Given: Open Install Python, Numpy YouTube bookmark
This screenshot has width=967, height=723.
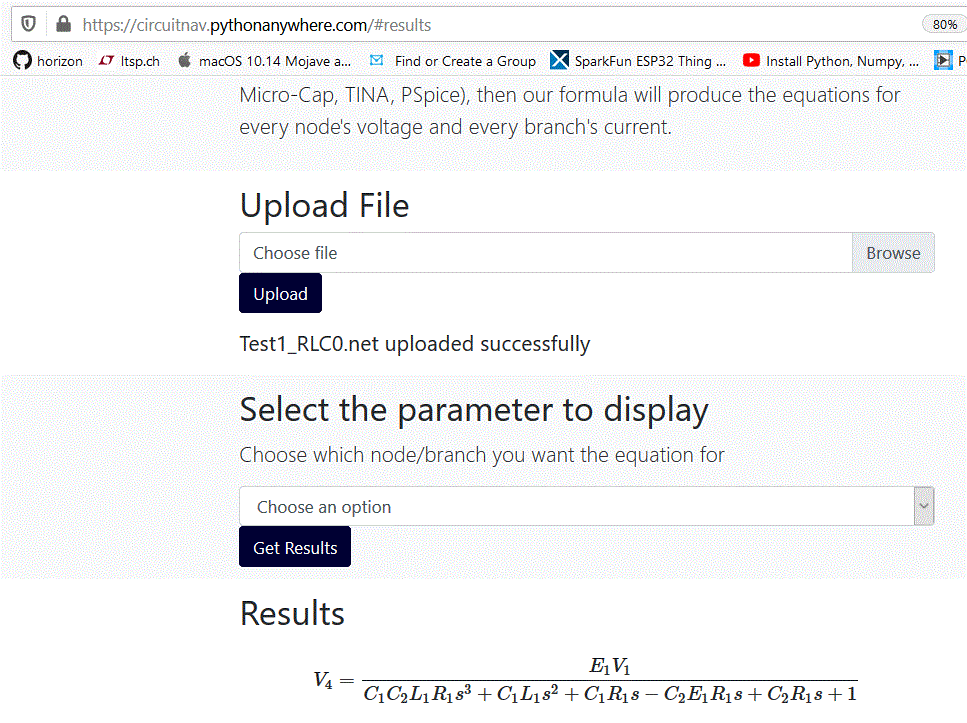Looking at the screenshot, I should point(831,61).
